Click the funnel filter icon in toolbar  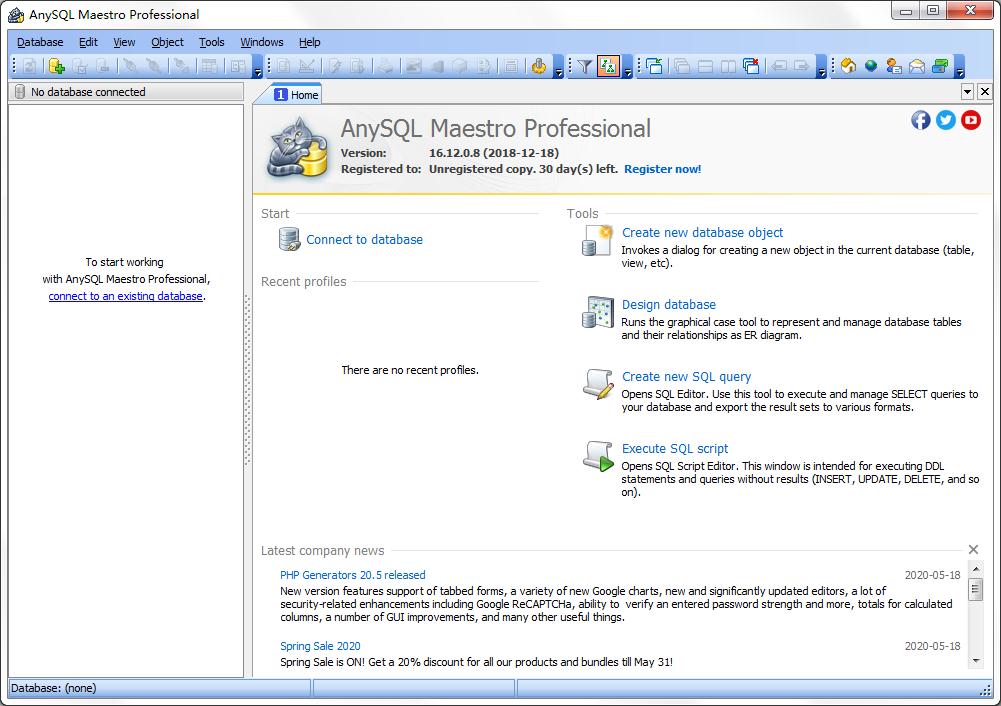(585, 67)
